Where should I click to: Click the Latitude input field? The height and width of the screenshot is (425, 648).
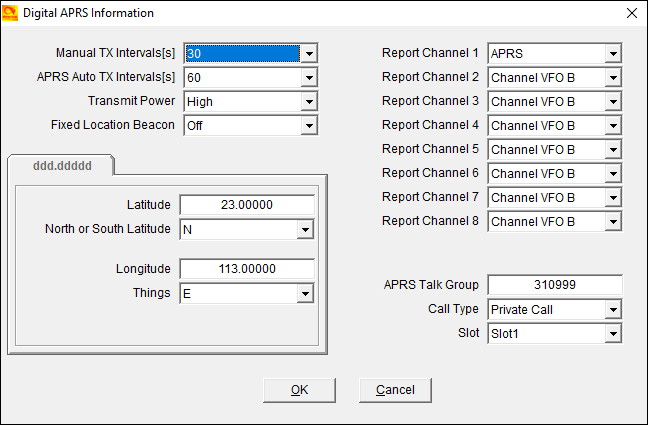pyautogui.click(x=247, y=205)
